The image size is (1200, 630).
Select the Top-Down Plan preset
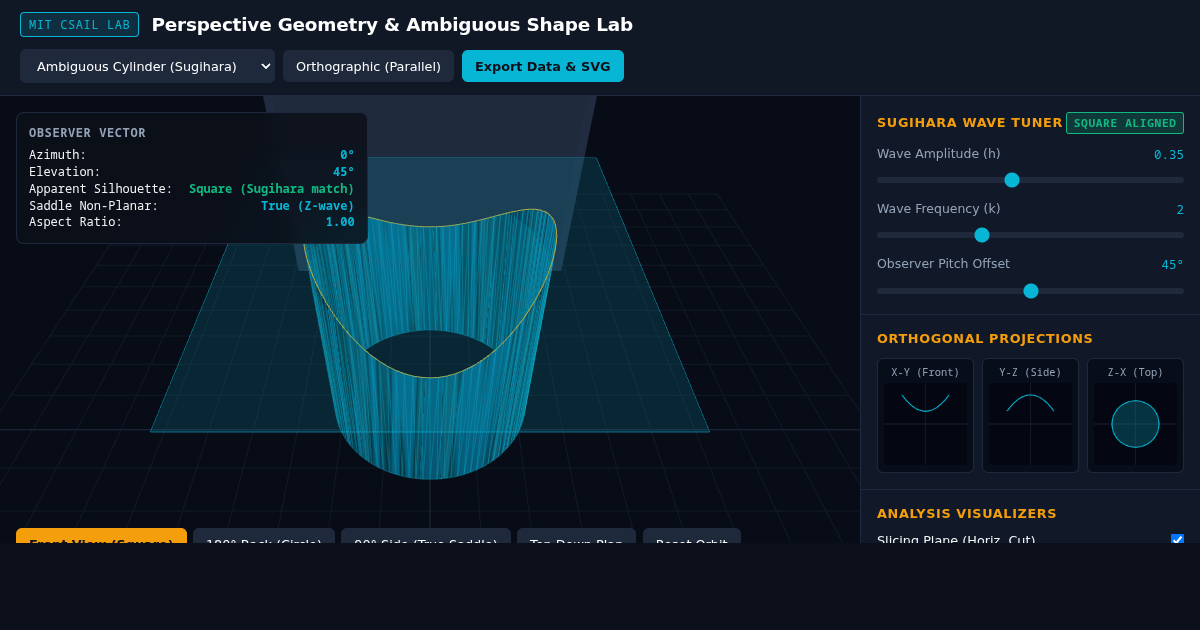click(x=576, y=536)
